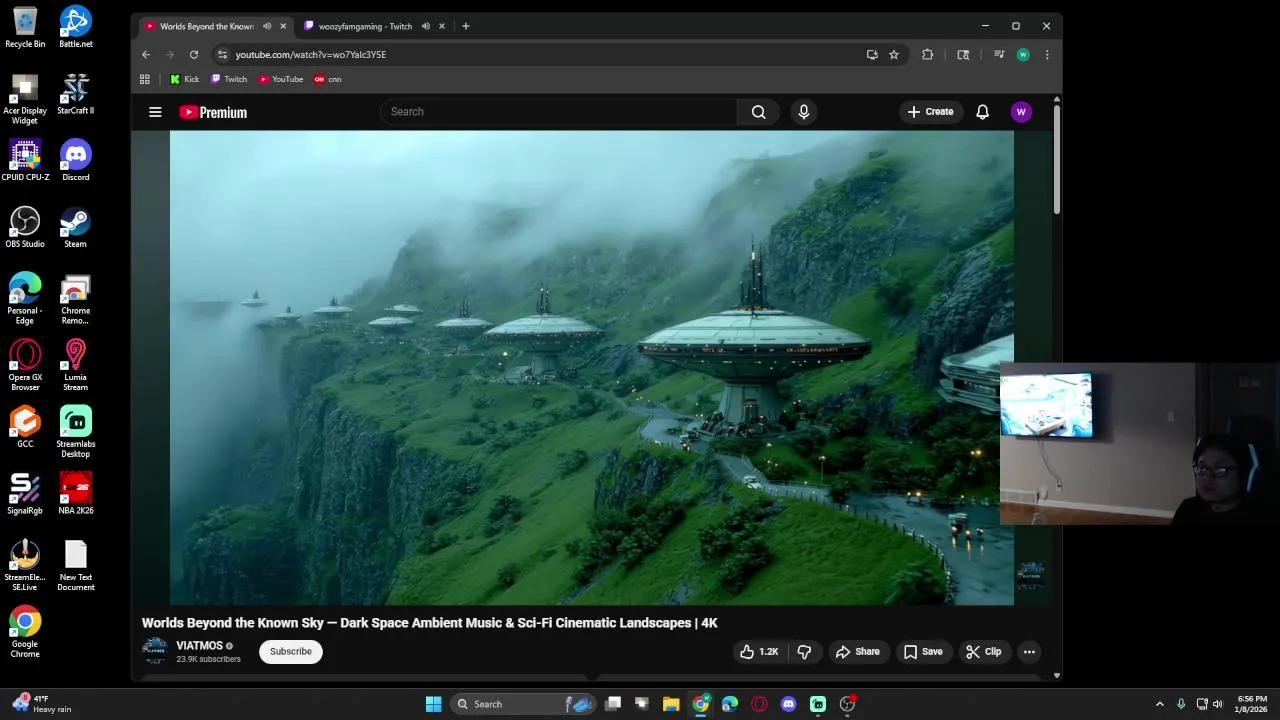Install or cast icon in address bar
This screenshot has width=1280, height=720.
coord(872,55)
